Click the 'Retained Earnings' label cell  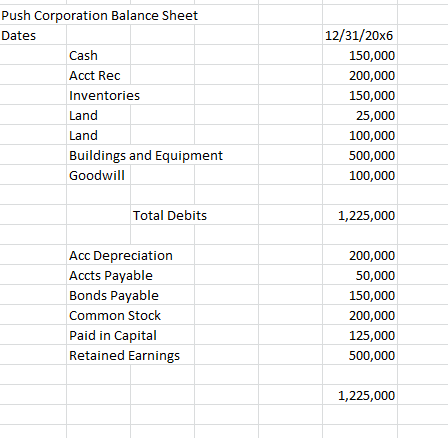124,356
